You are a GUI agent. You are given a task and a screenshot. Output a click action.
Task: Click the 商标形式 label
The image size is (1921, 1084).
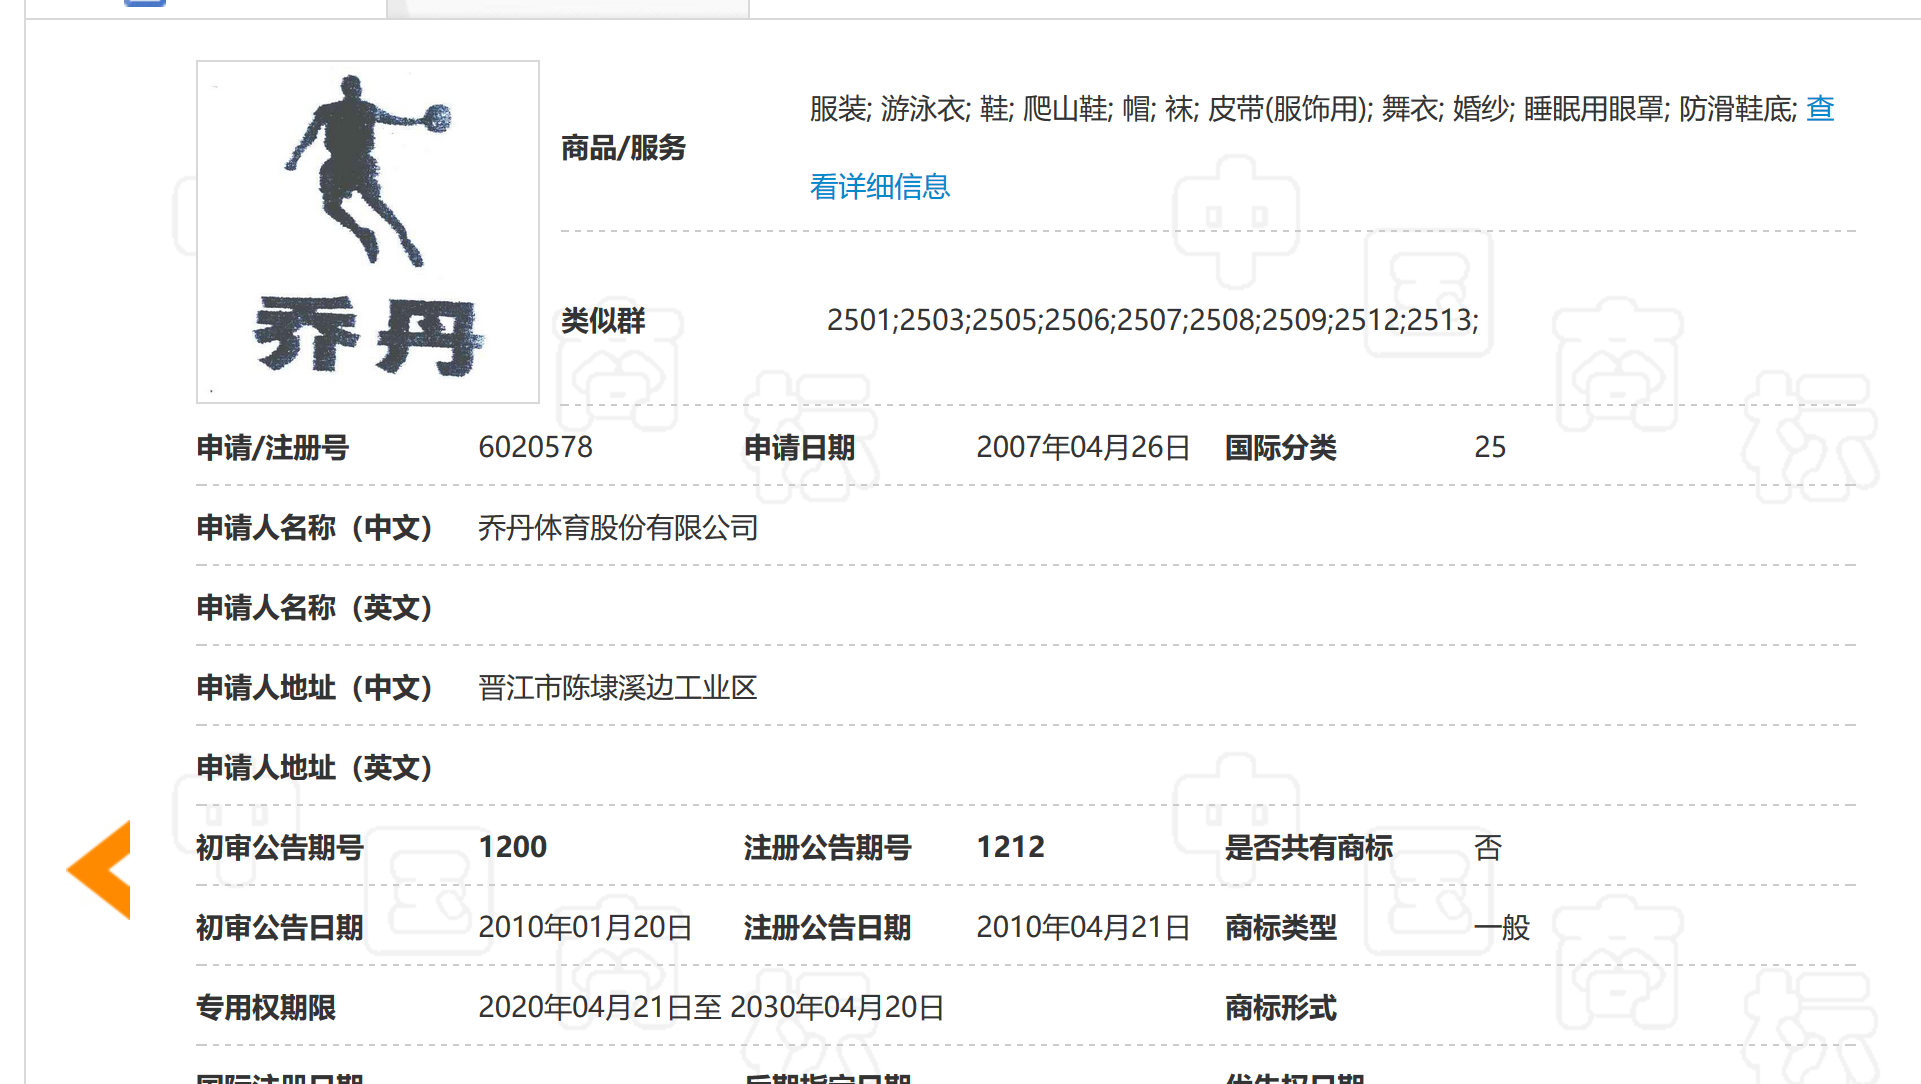coord(1281,1007)
